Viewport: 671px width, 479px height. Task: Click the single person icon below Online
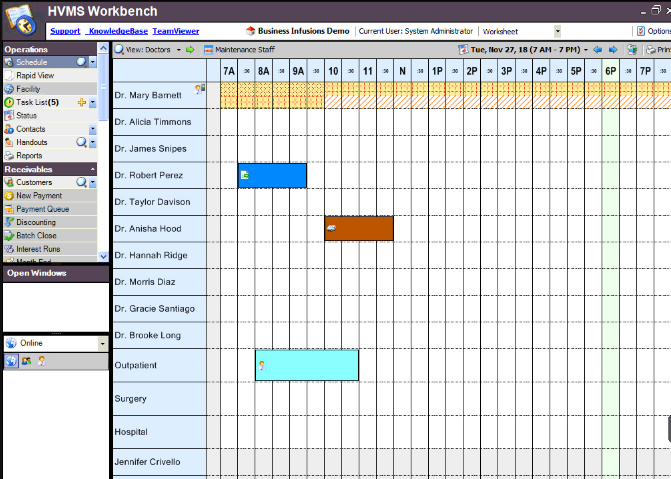(41, 361)
